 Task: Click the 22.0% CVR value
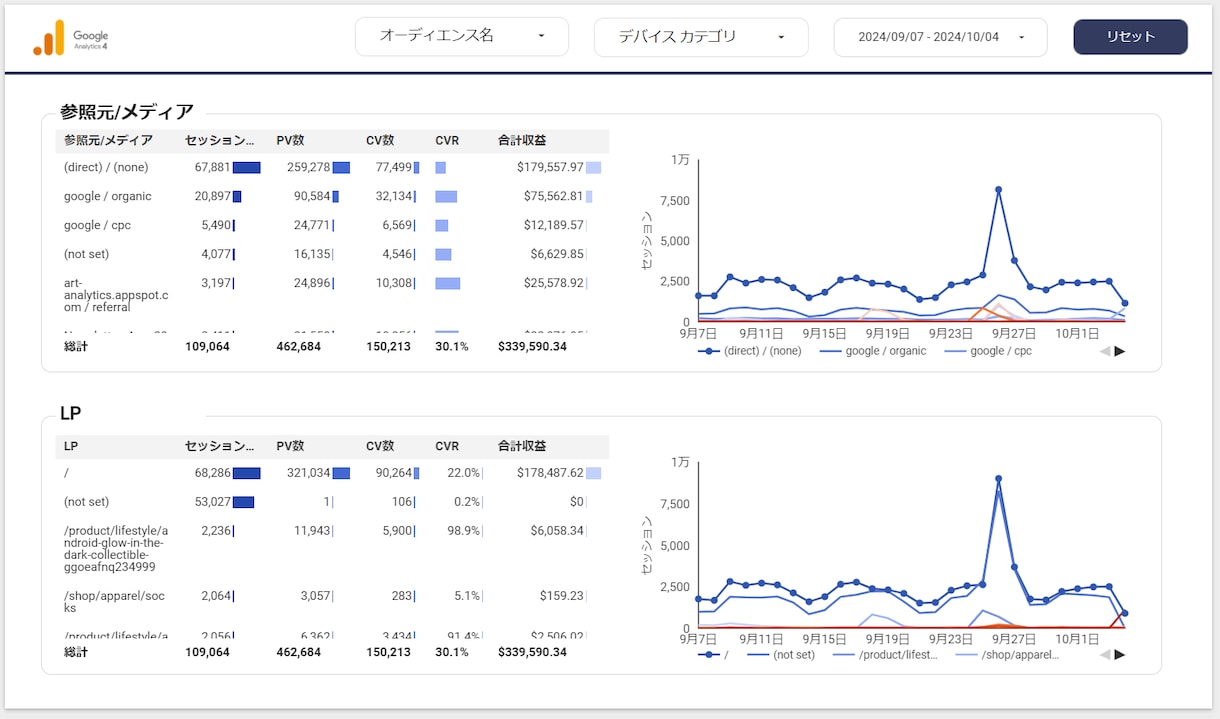(x=463, y=473)
